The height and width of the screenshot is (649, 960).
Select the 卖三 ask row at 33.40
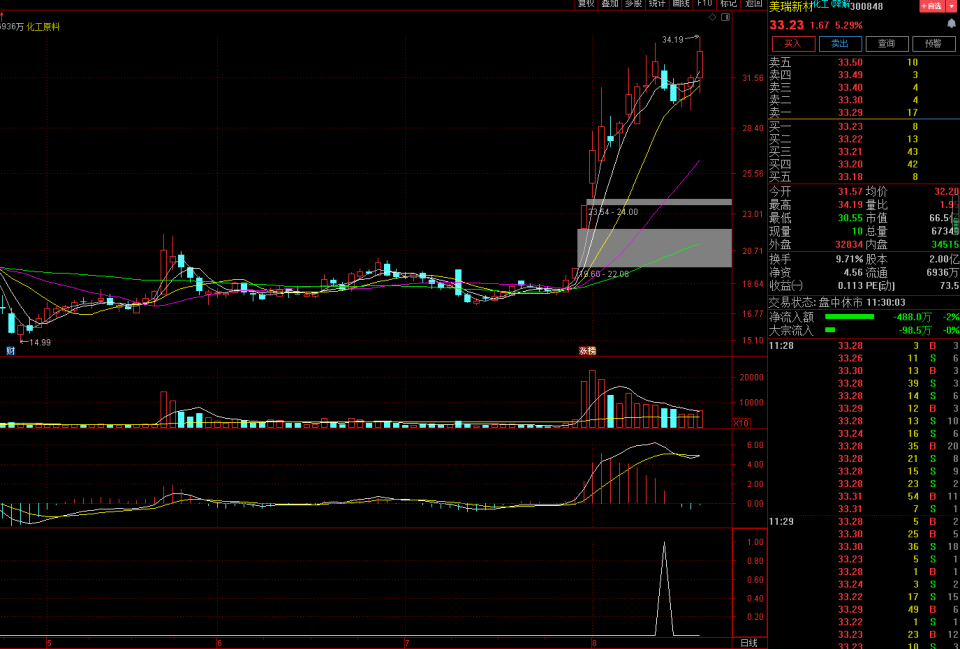click(864, 88)
